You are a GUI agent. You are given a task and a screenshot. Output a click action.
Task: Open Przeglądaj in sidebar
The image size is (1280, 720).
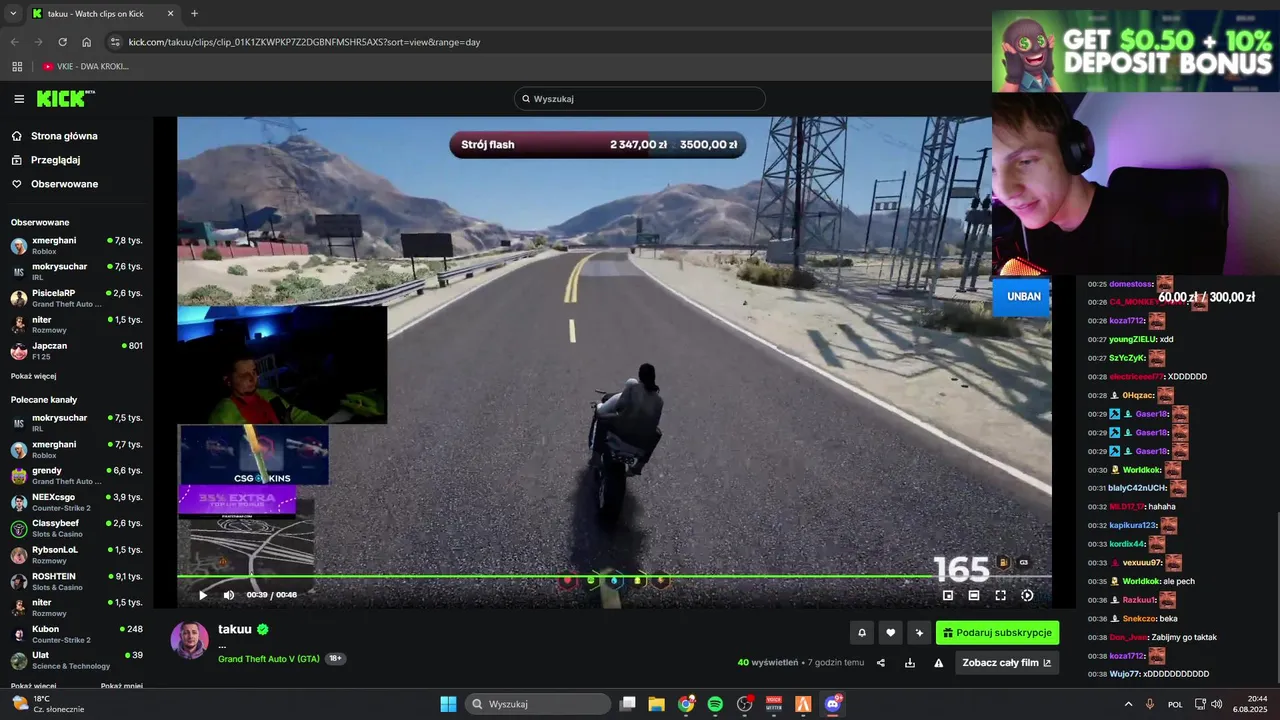[x=55, y=160]
